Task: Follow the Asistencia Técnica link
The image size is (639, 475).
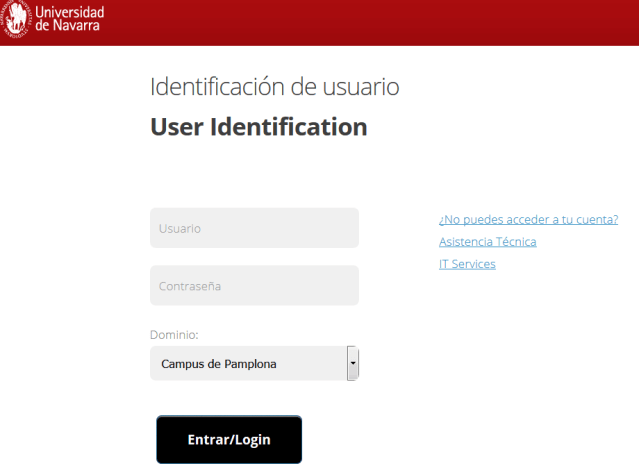Action: pos(487,242)
